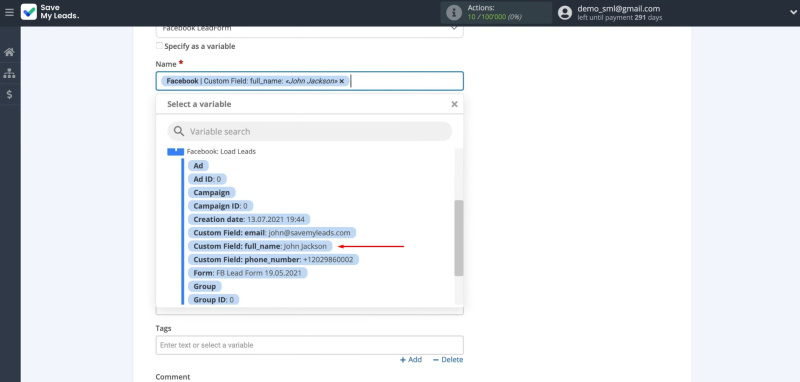
Task: Click the magnifier search icon
Action: tap(179, 131)
